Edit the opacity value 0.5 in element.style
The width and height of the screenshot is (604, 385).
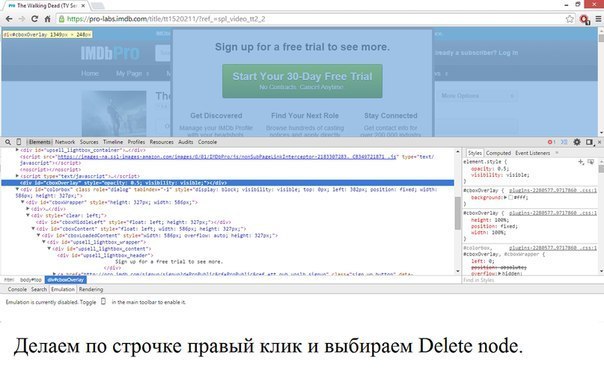pyautogui.click(x=503, y=168)
